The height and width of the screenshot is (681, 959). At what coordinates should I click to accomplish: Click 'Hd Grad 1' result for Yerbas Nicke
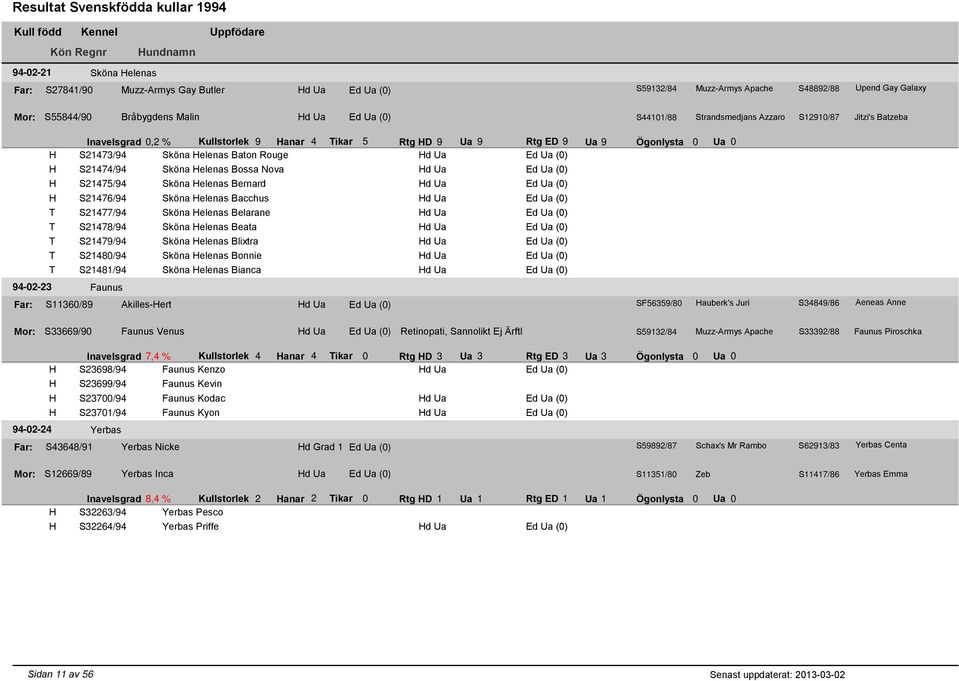(320, 447)
